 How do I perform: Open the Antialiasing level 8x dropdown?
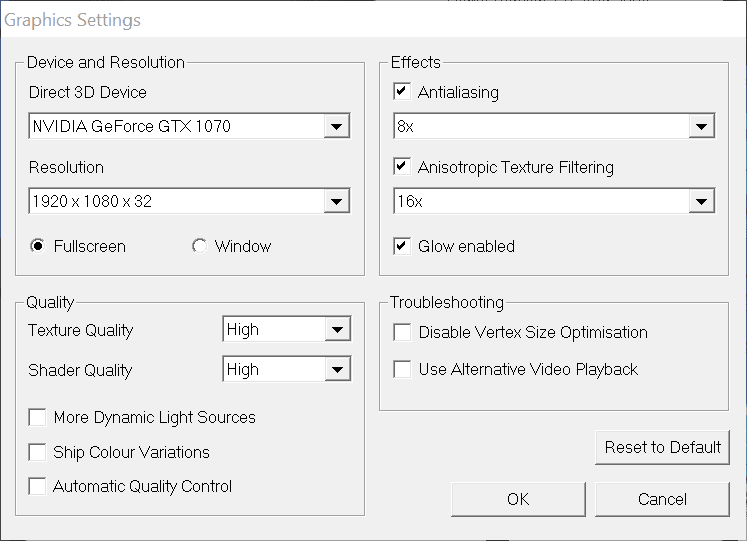tap(702, 127)
